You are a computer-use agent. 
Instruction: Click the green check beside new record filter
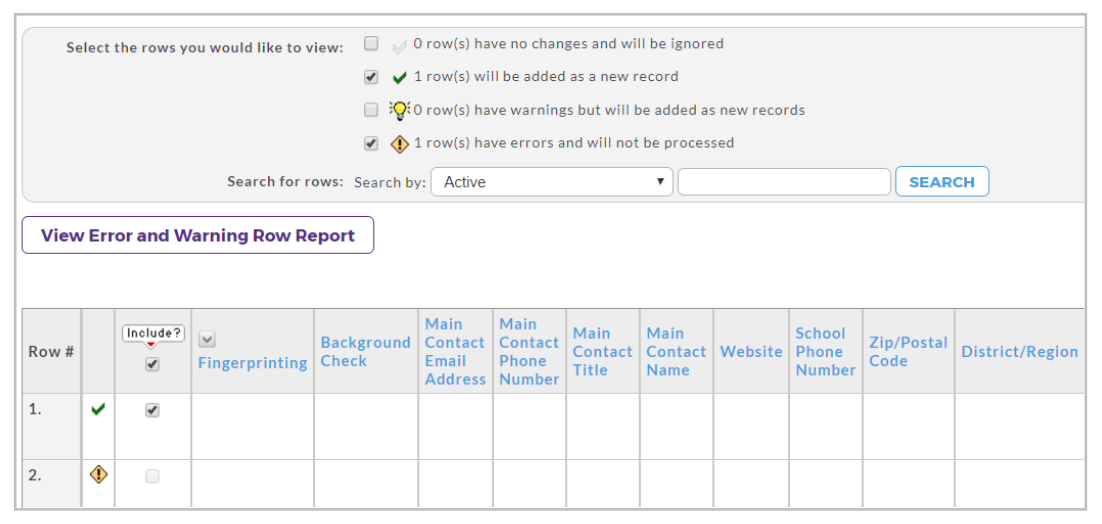pyautogui.click(x=399, y=77)
